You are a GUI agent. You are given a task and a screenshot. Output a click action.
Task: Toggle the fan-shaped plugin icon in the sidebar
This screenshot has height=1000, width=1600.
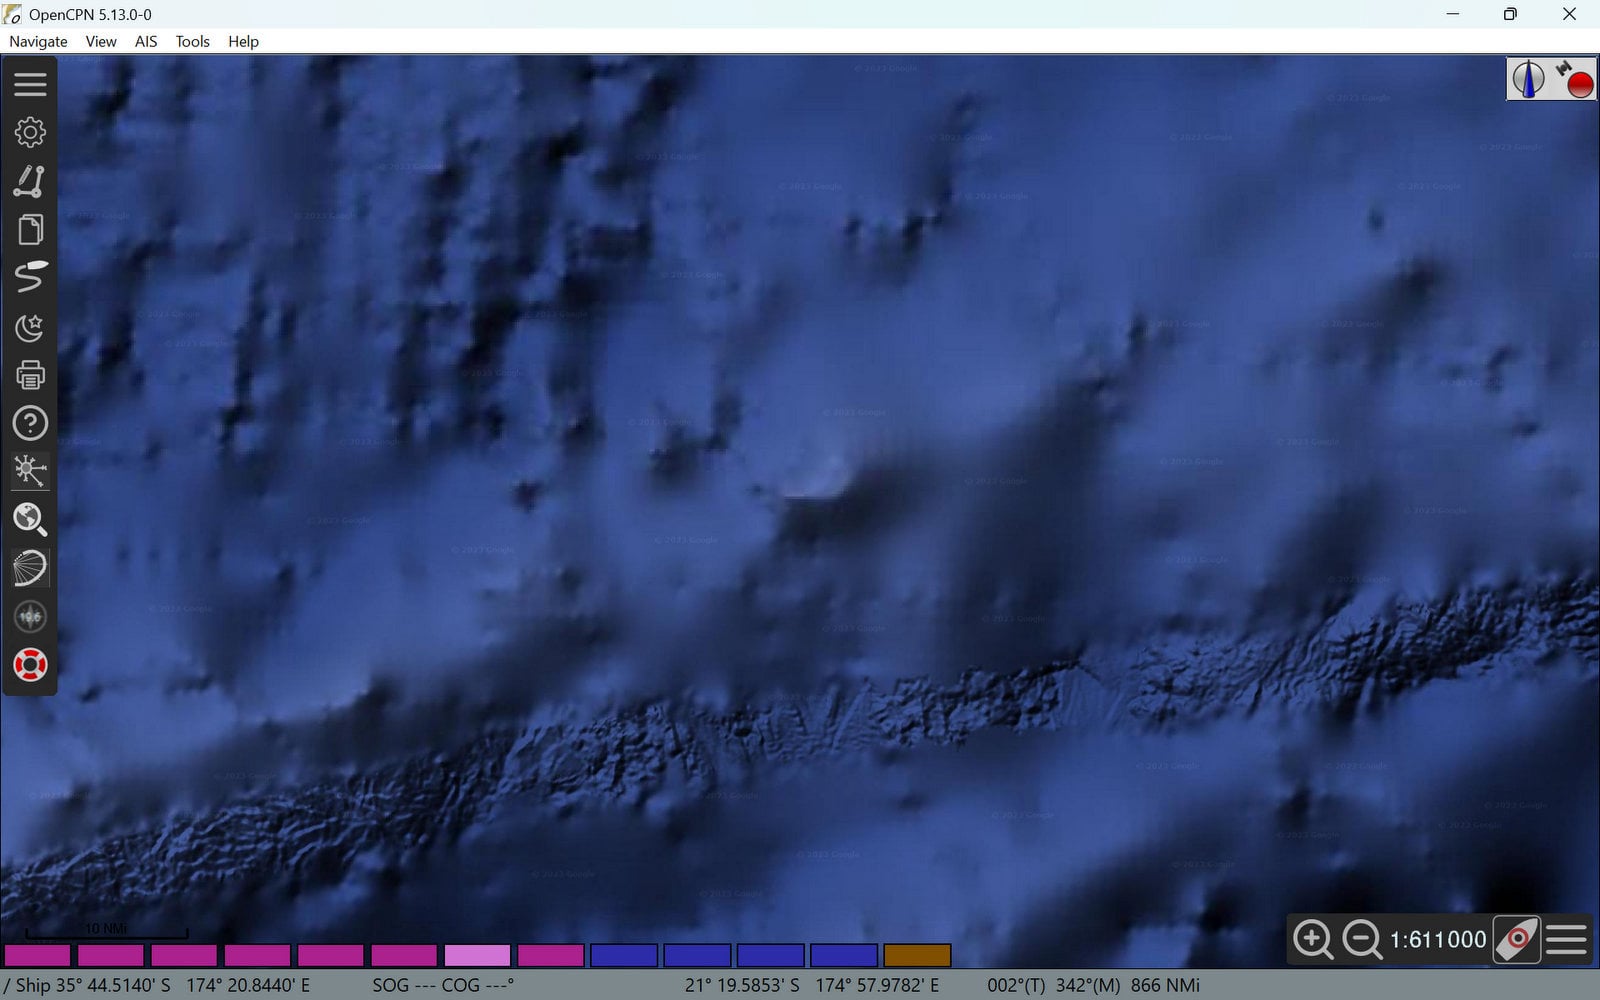pos(30,568)
